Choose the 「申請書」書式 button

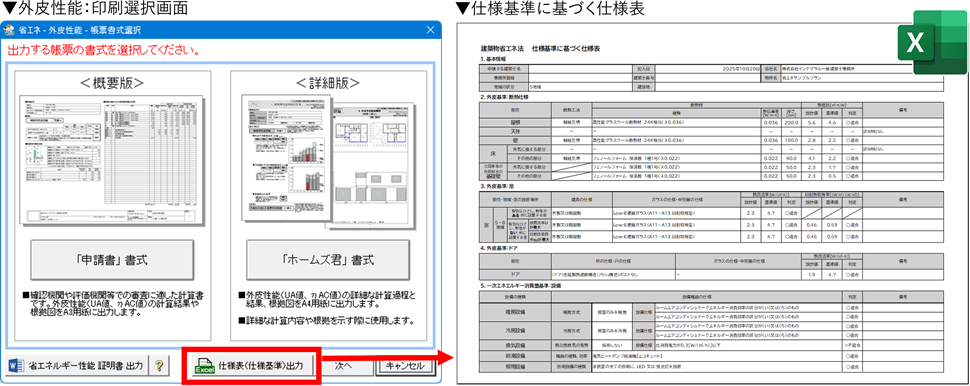coord(113,260)
